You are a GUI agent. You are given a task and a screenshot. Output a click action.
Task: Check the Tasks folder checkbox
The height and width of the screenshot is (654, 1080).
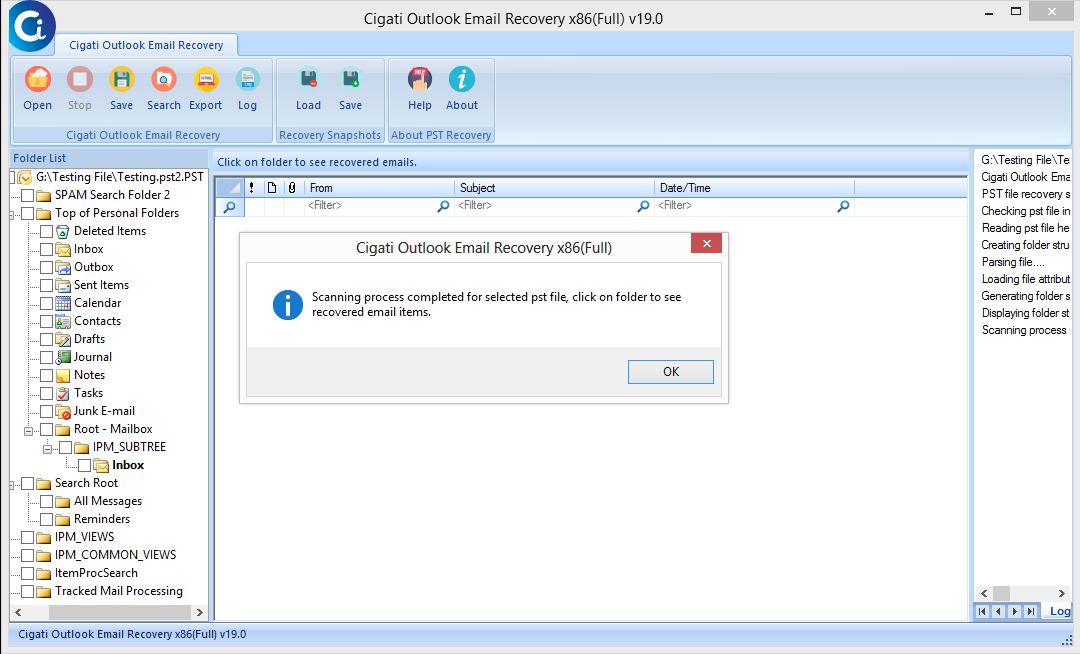click(x=46, y=393)
